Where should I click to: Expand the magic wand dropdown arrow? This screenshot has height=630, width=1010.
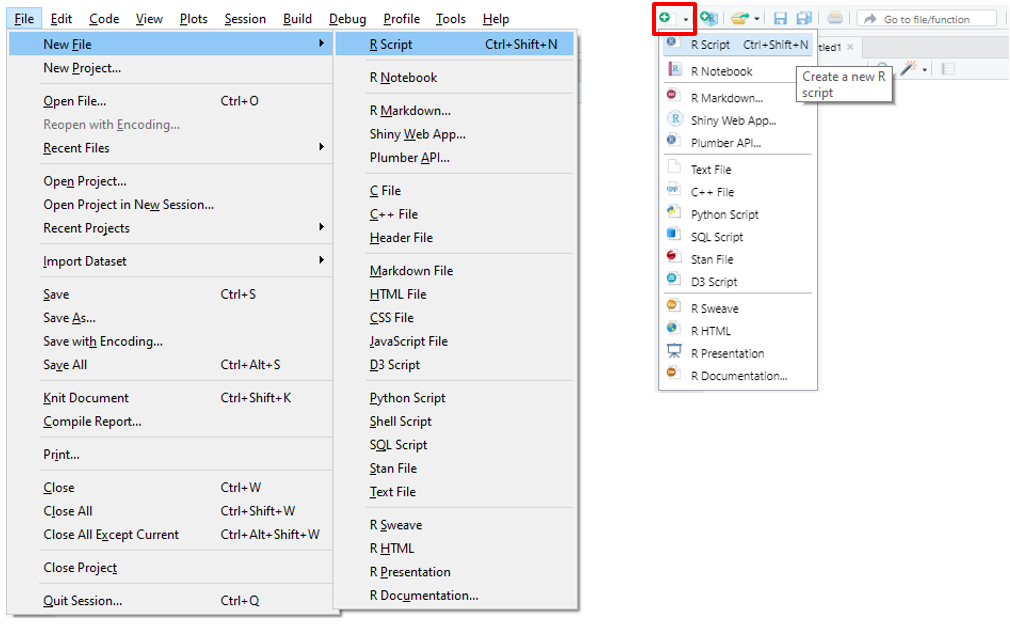tap(924, 70)
